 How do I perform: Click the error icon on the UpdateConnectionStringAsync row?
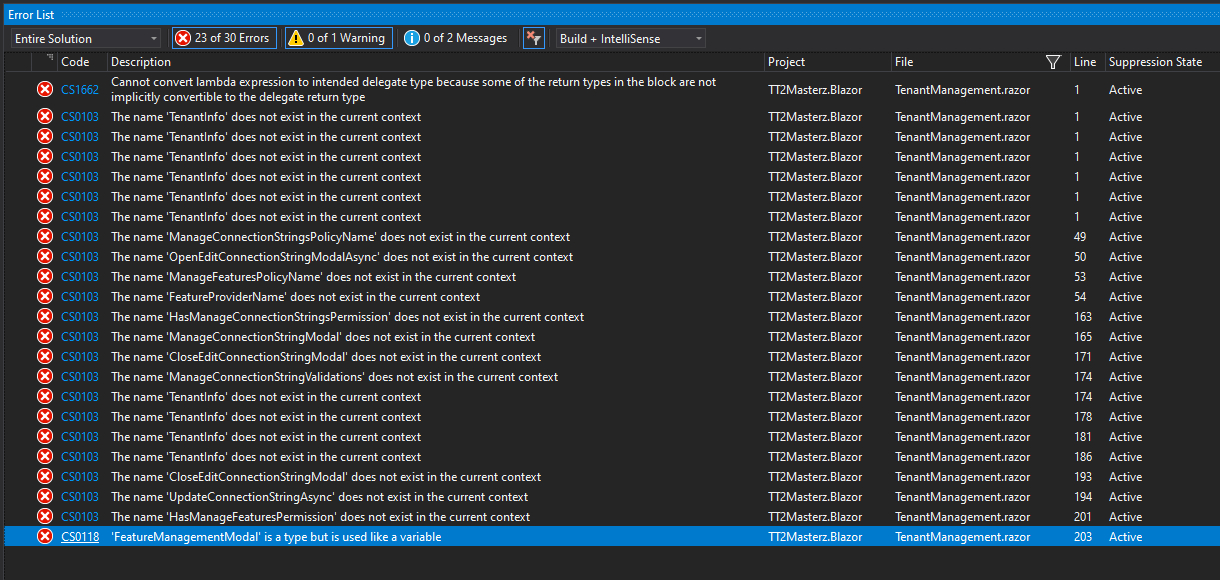tap(44, 496)
